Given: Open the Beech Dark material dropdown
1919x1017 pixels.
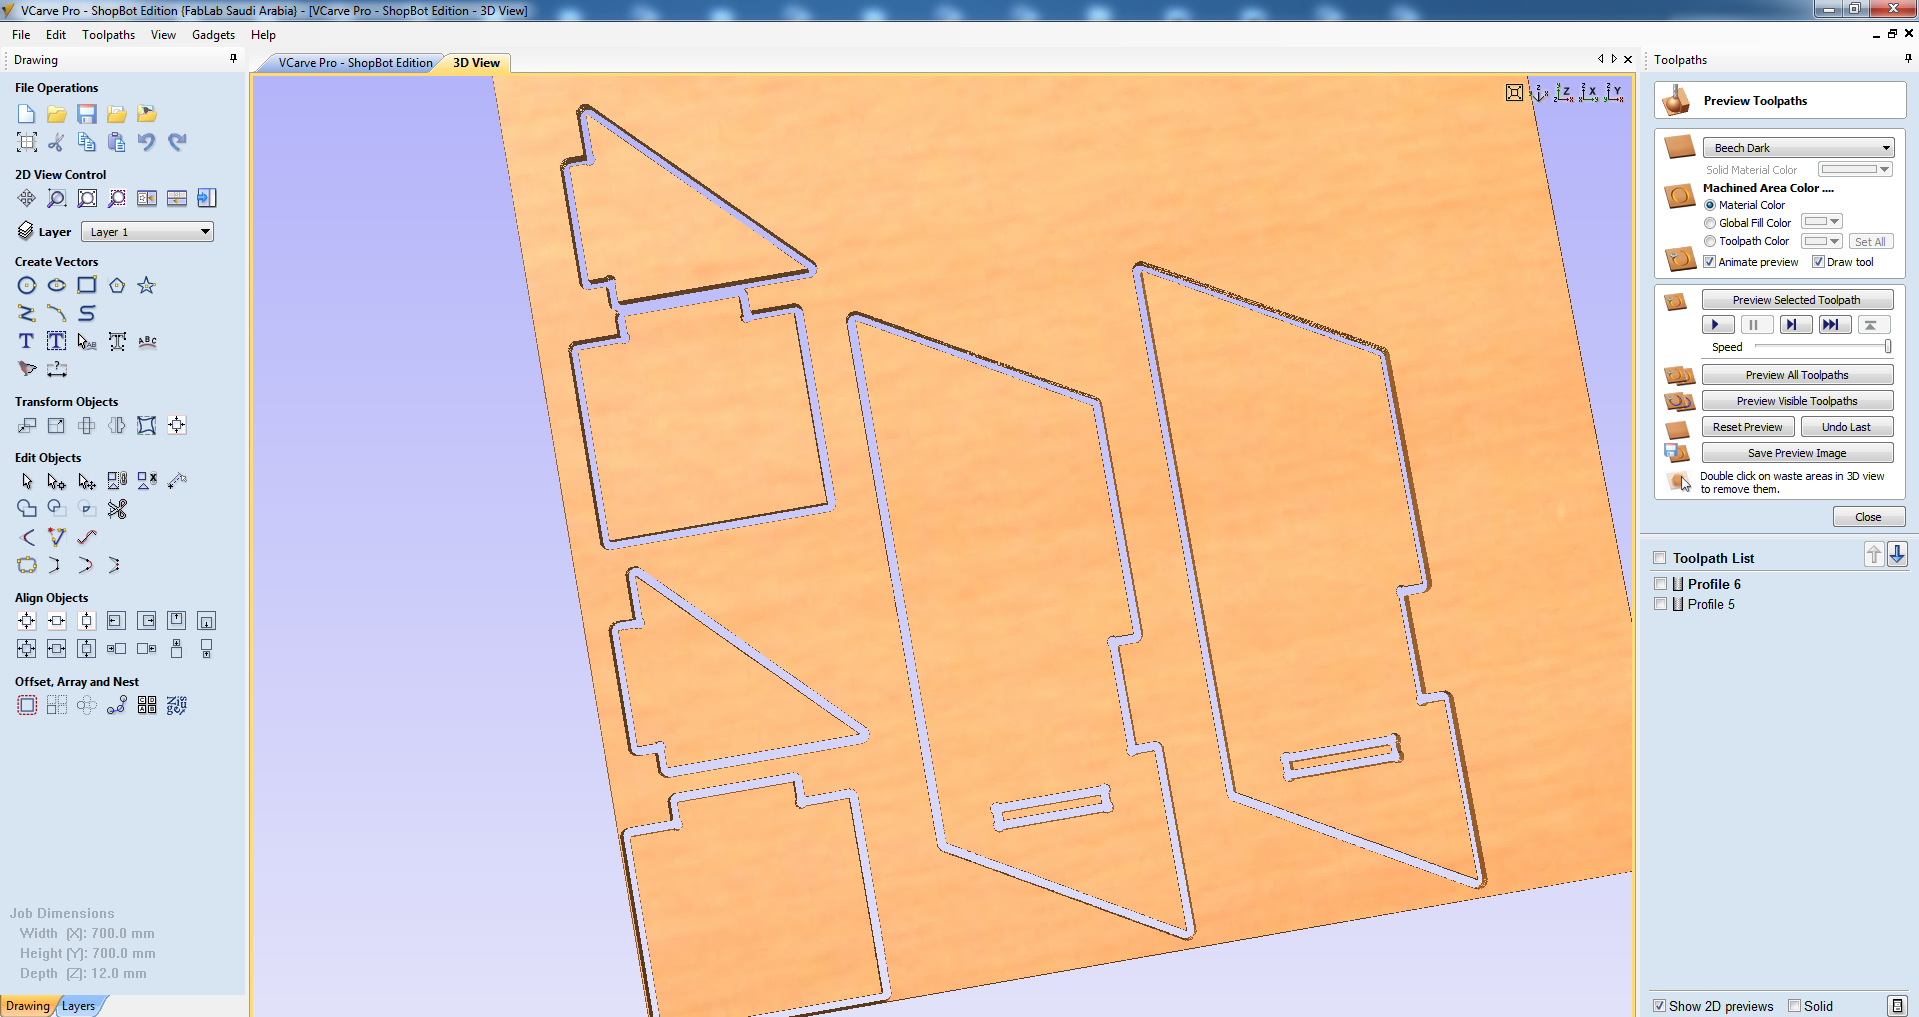Looking at the screenshot, I should (x=1798, y=148).
